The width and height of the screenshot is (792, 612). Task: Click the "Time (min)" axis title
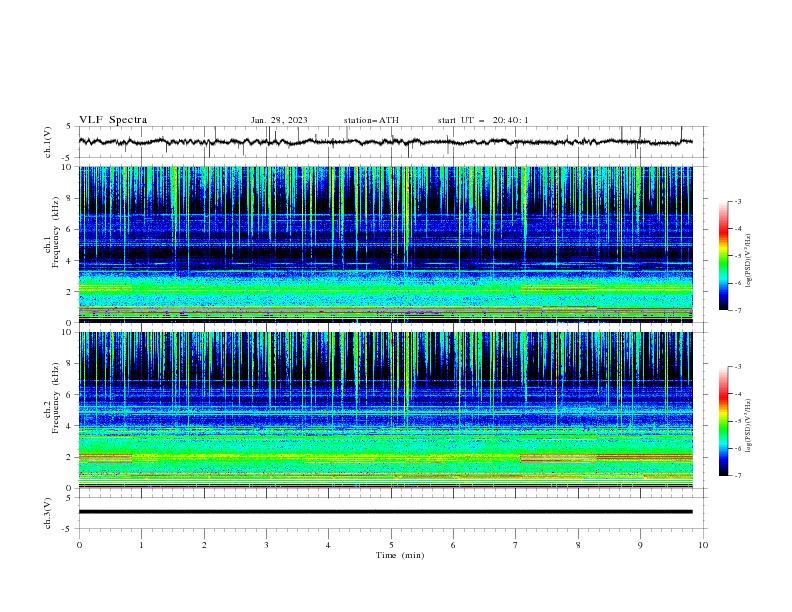tap(400, 555)
